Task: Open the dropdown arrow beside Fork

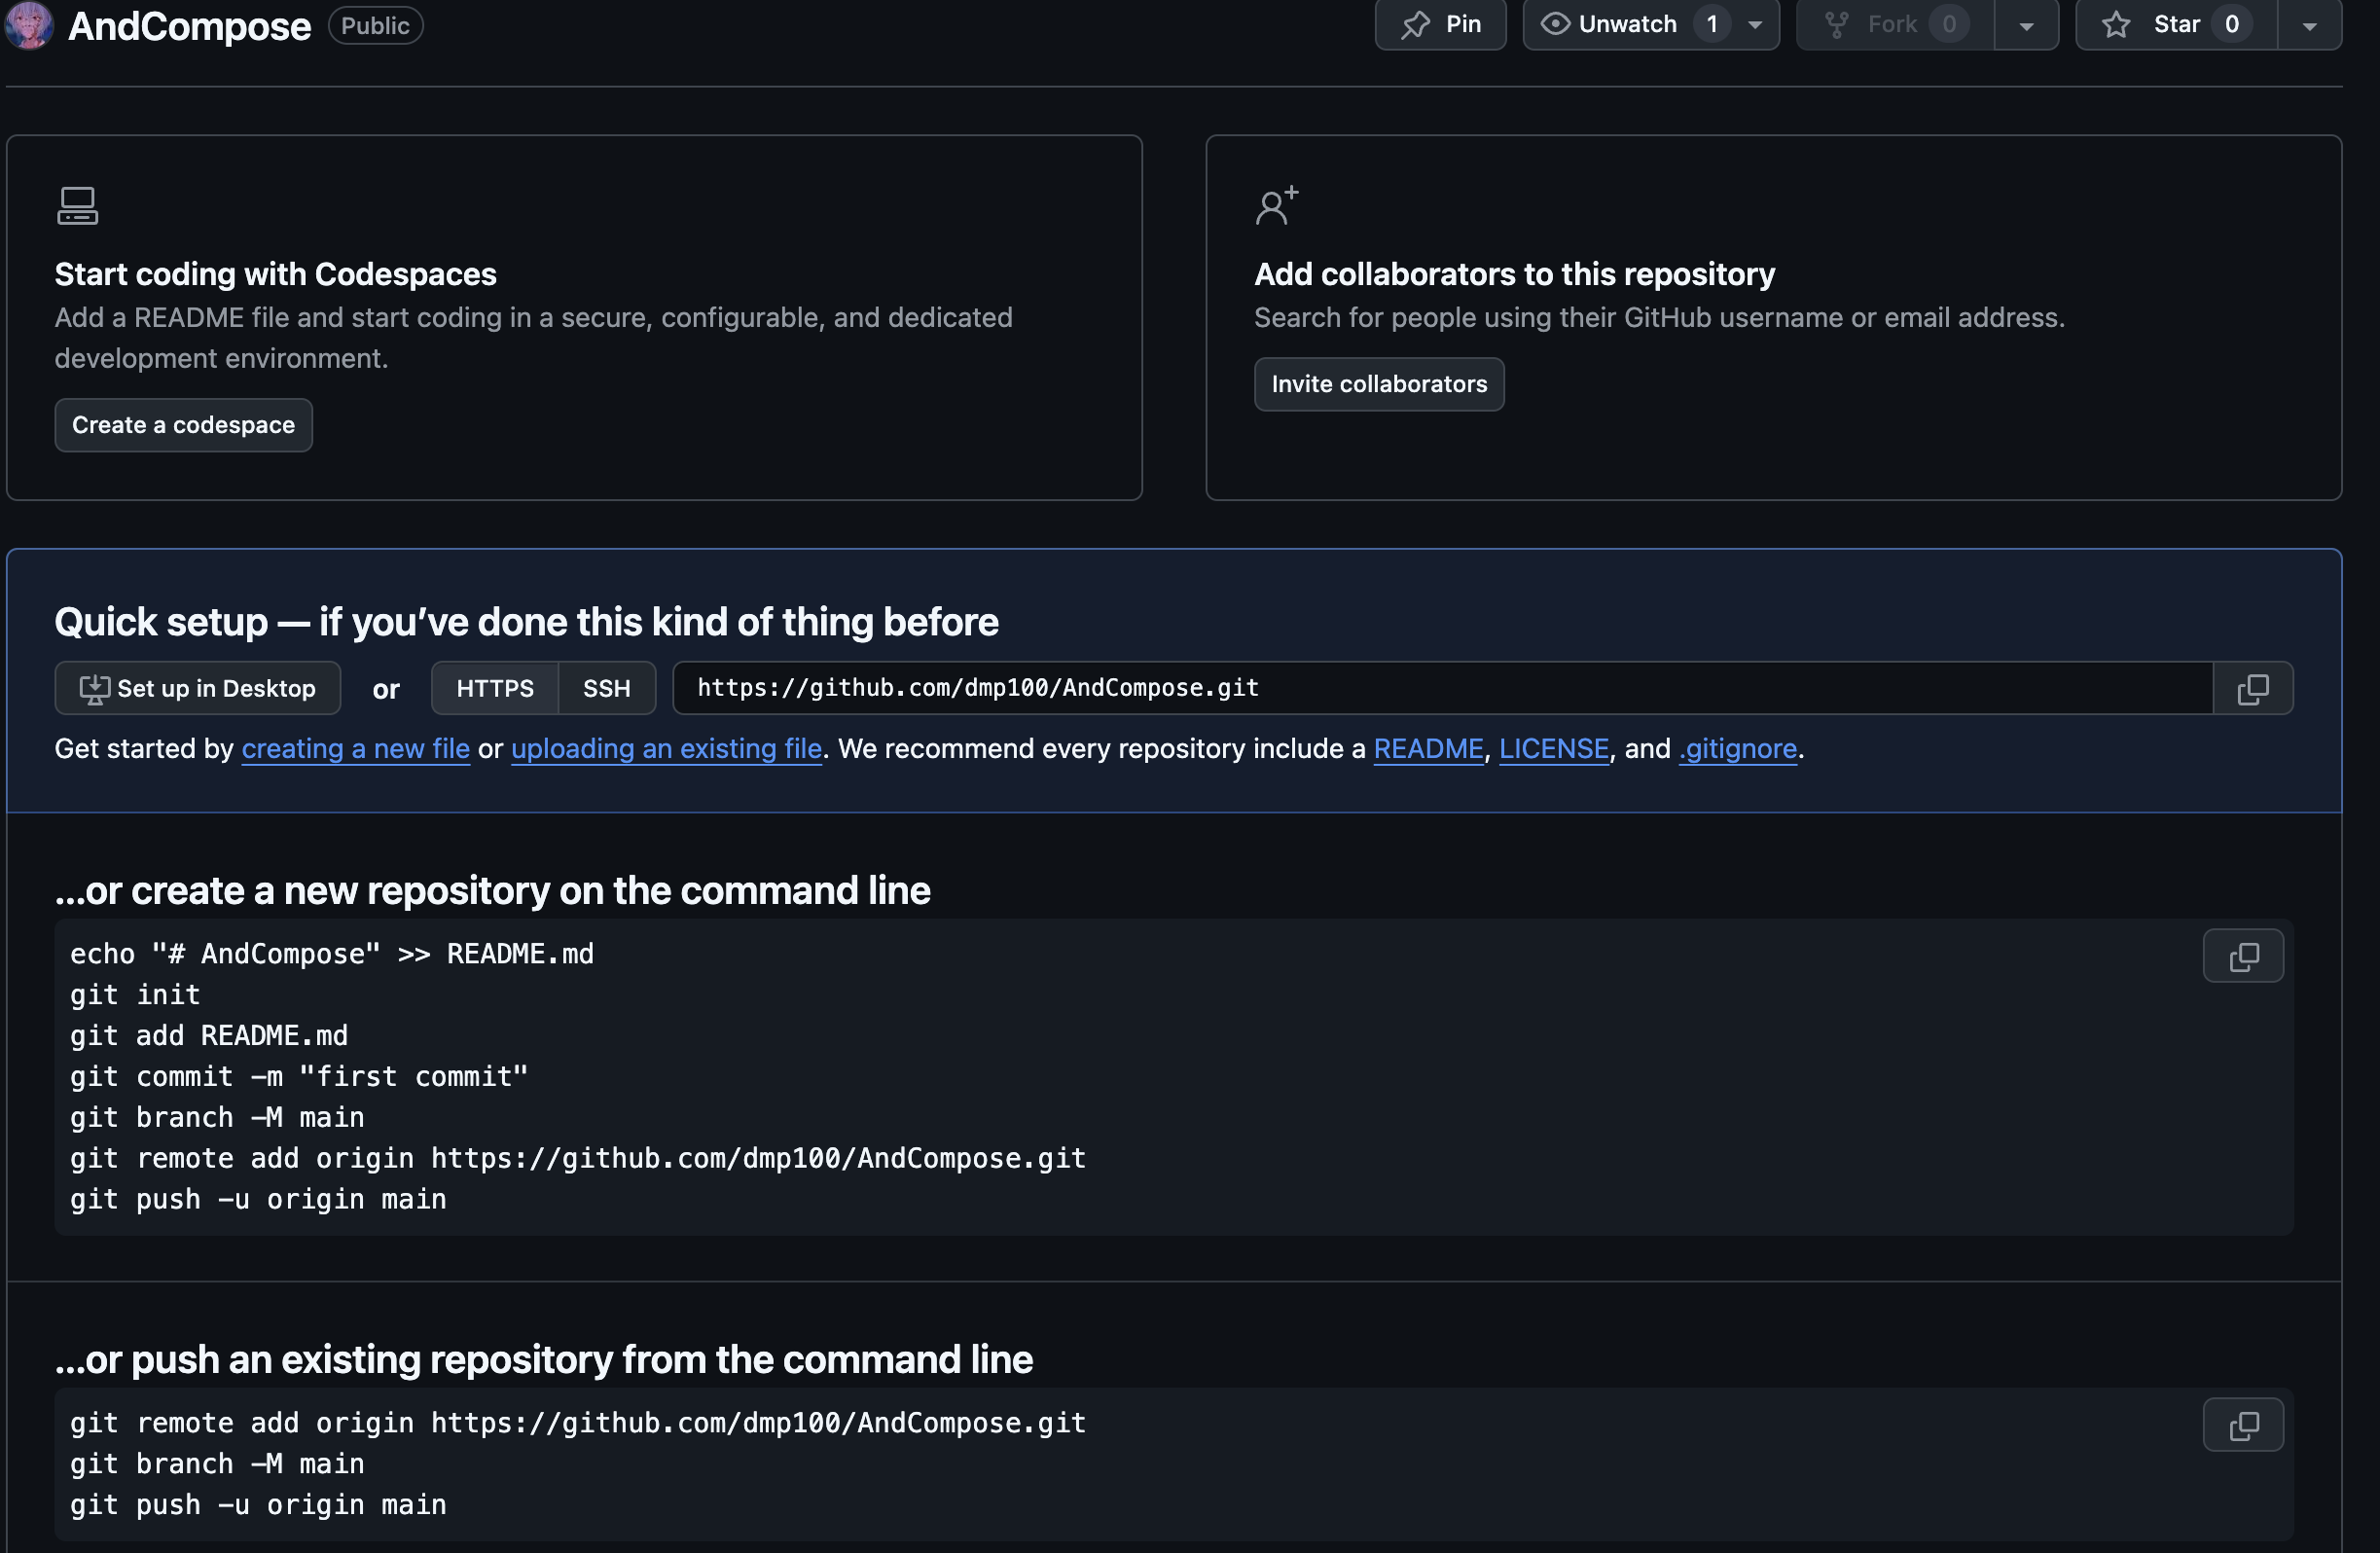Action: point(2026,24)
